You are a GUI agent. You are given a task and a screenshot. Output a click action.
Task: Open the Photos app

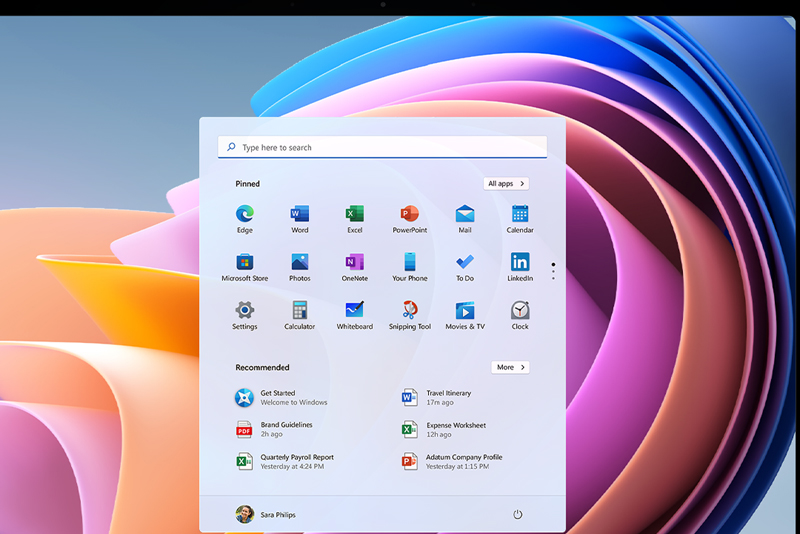pos(299,267)
